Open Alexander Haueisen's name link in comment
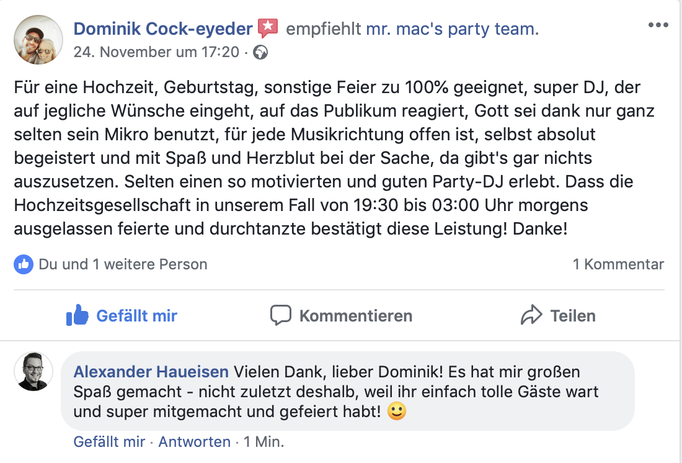682x463 pixels. click(x=151, y=371)
